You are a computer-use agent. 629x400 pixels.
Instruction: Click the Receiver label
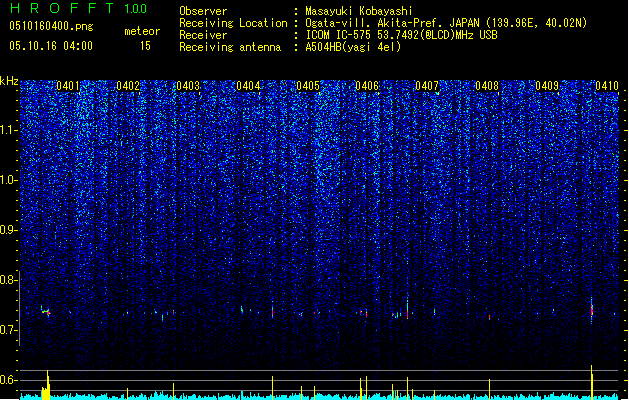[x=203, y=35]
